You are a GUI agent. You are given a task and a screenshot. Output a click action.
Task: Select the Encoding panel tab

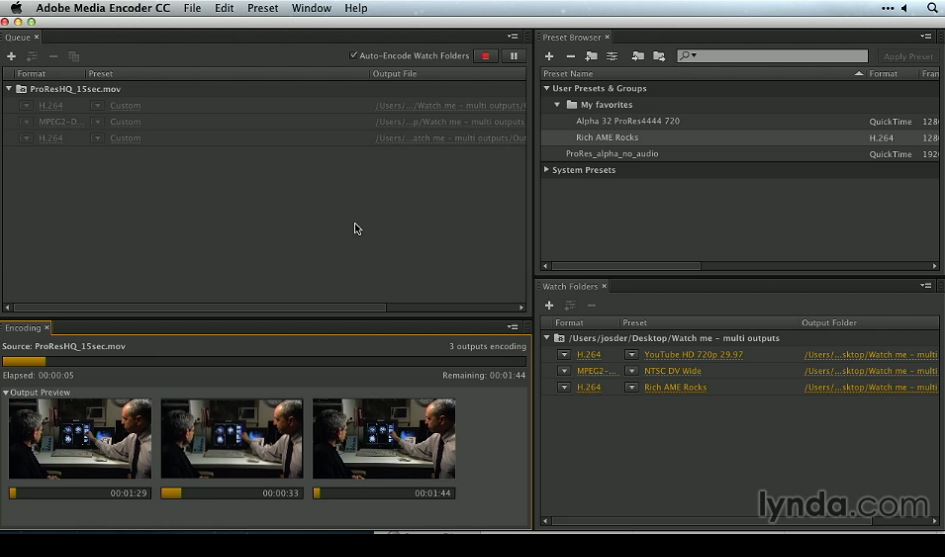click(x=23, y=328)
